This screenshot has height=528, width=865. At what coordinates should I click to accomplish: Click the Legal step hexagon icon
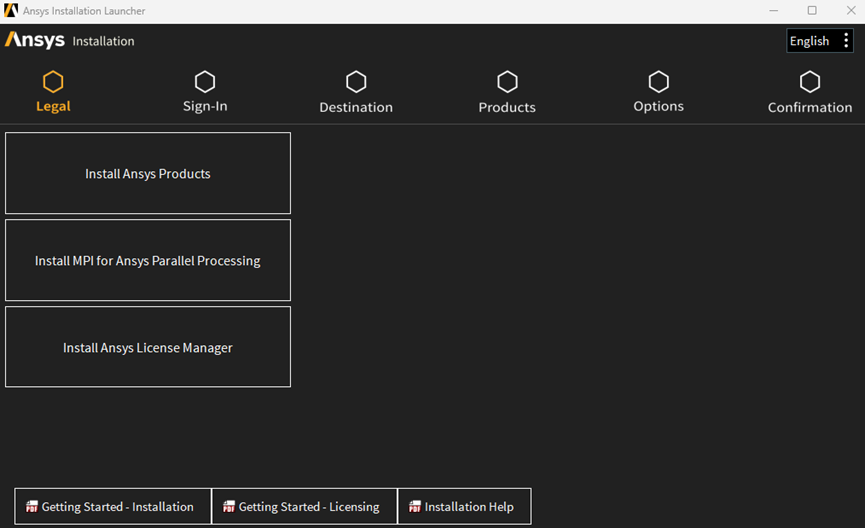[53, 82]
